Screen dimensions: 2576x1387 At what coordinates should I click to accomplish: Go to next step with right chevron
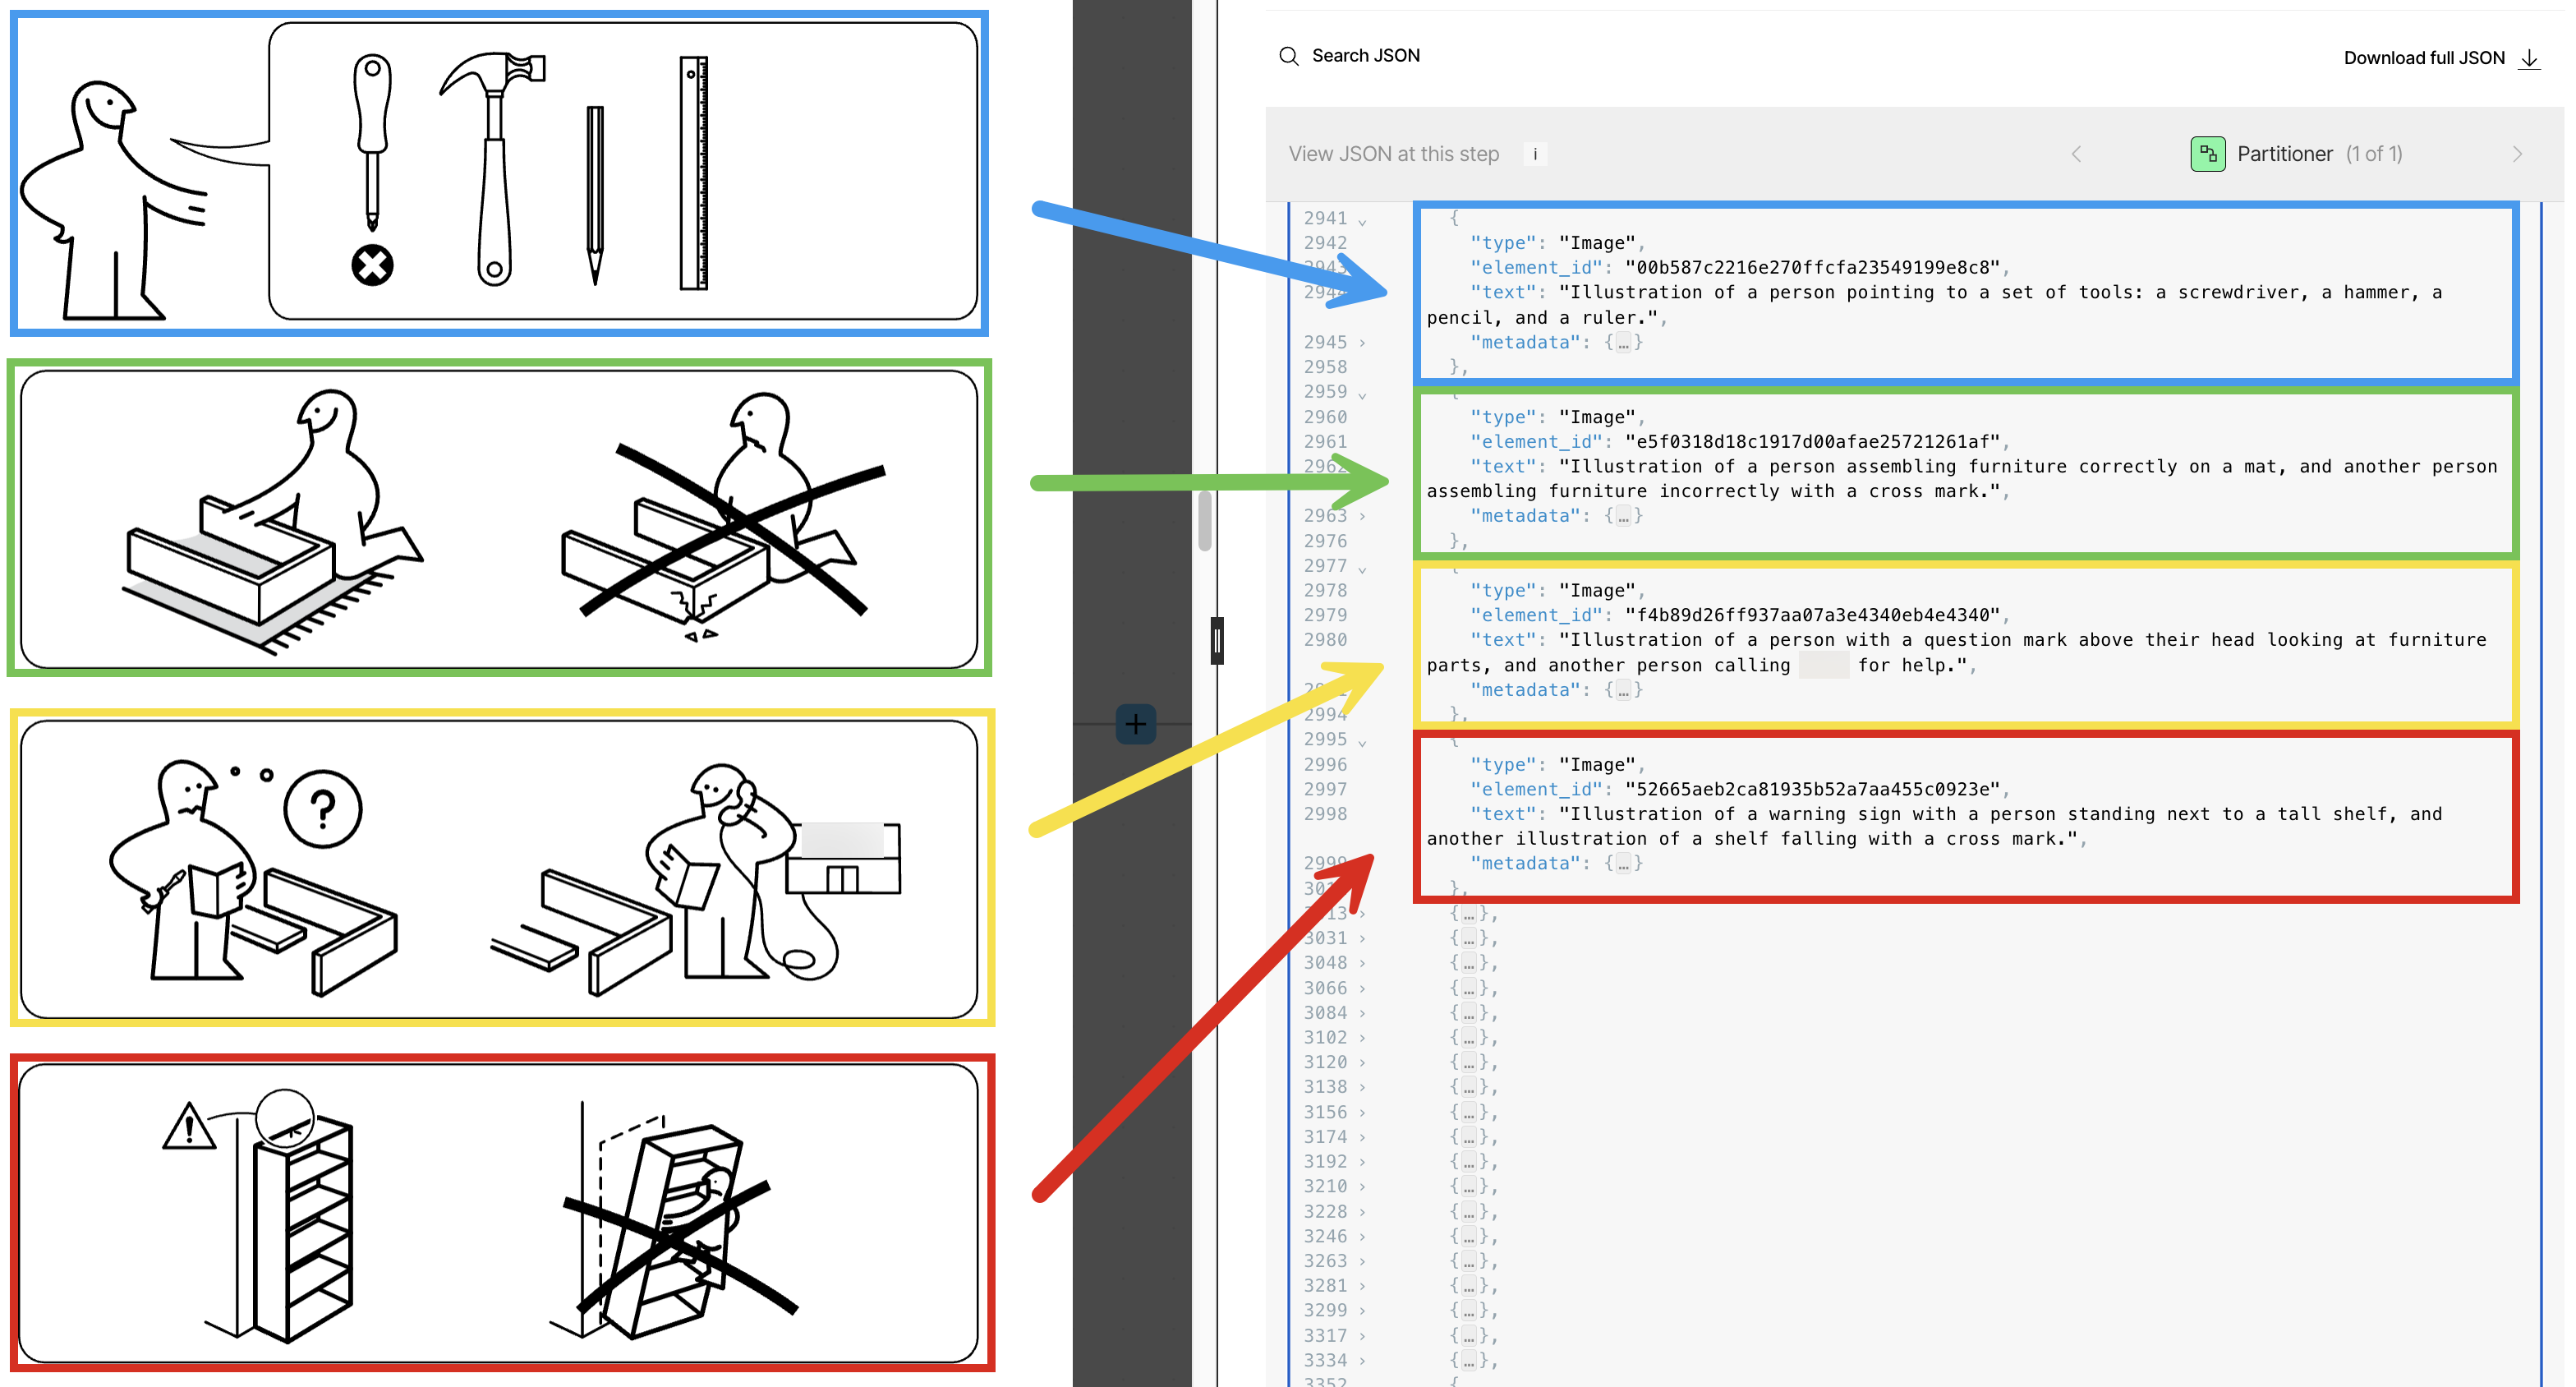(2517, 154)
